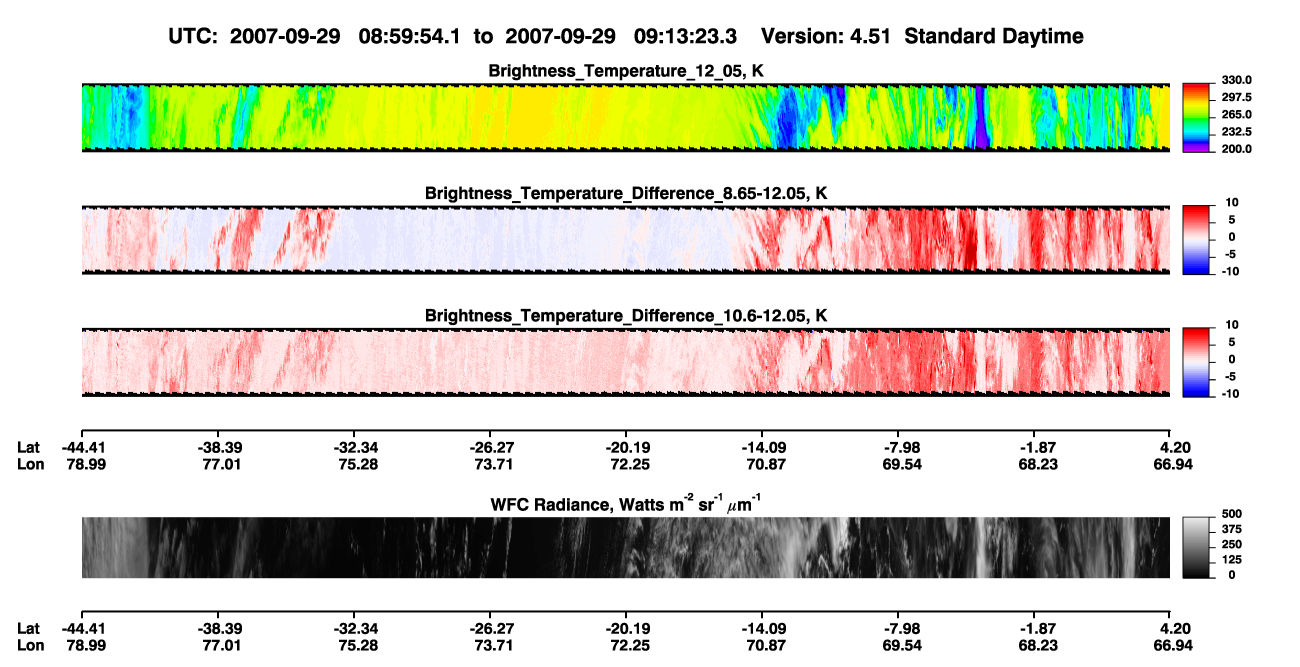Click the UTC label in the header
1300x667 pixels.
point(192,37)
